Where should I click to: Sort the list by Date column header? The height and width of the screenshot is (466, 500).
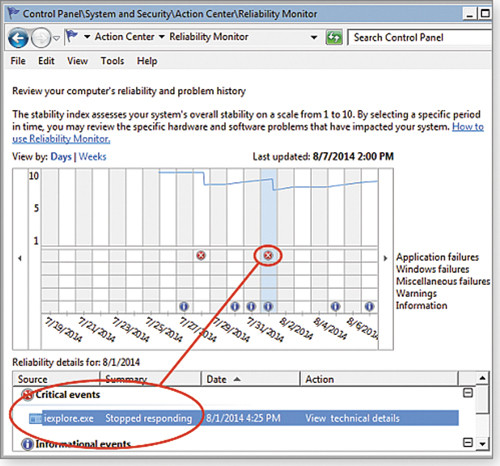click(x=251, y=379)
